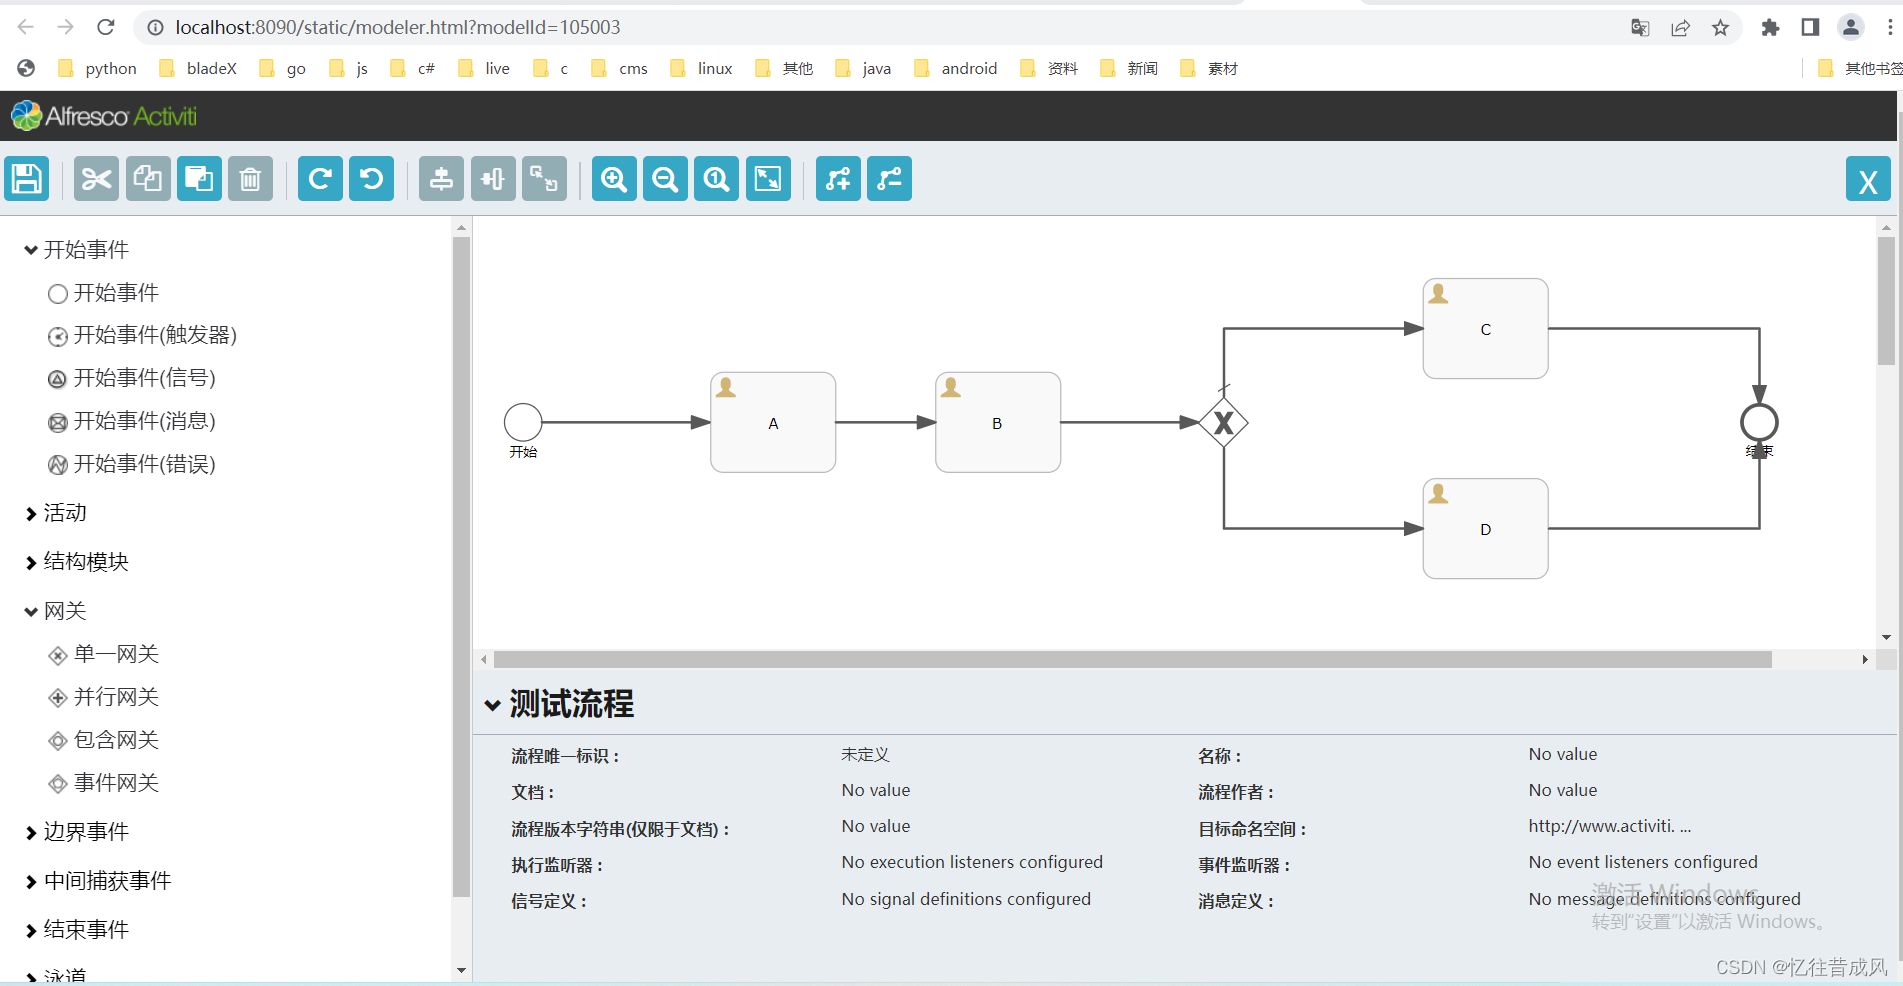
Task: Collapse the 开始事件 palette group
Action: [77, 250]
